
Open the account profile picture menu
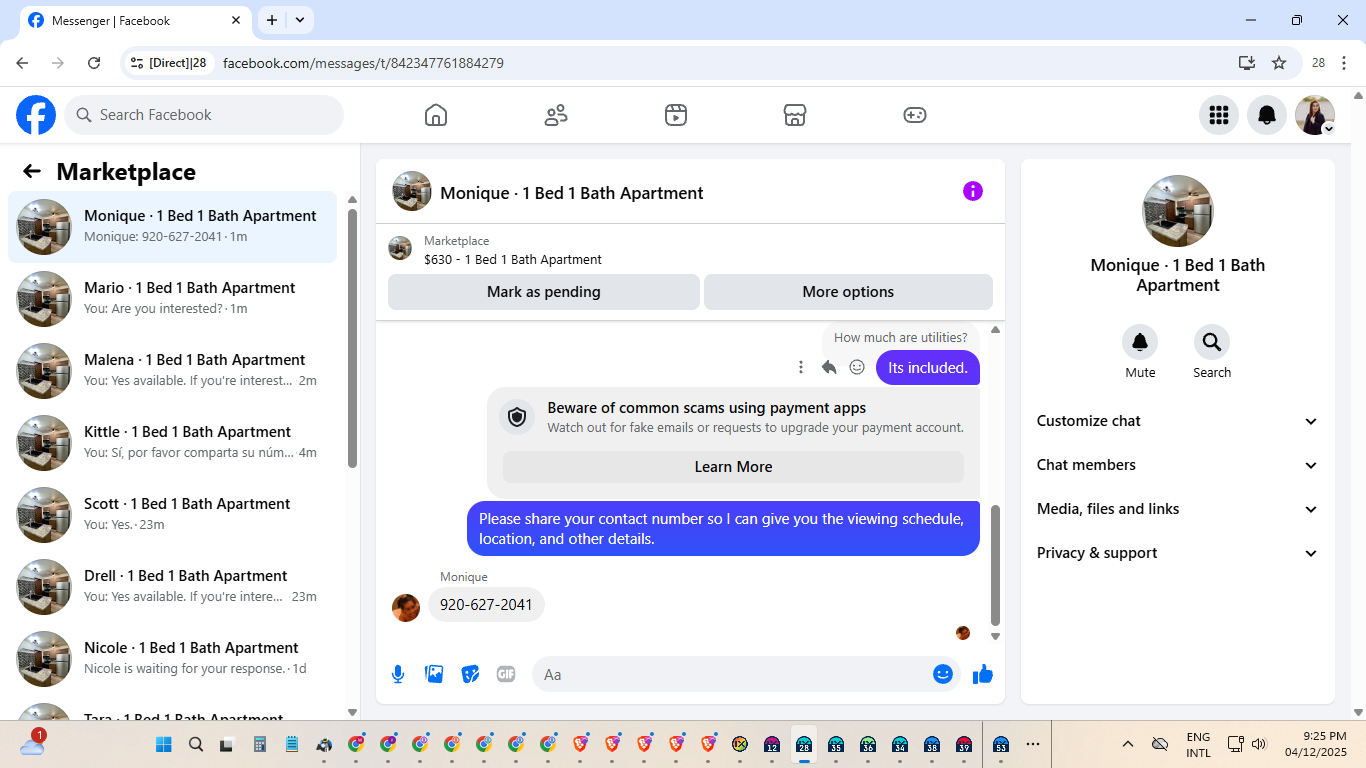[1315, 115]
